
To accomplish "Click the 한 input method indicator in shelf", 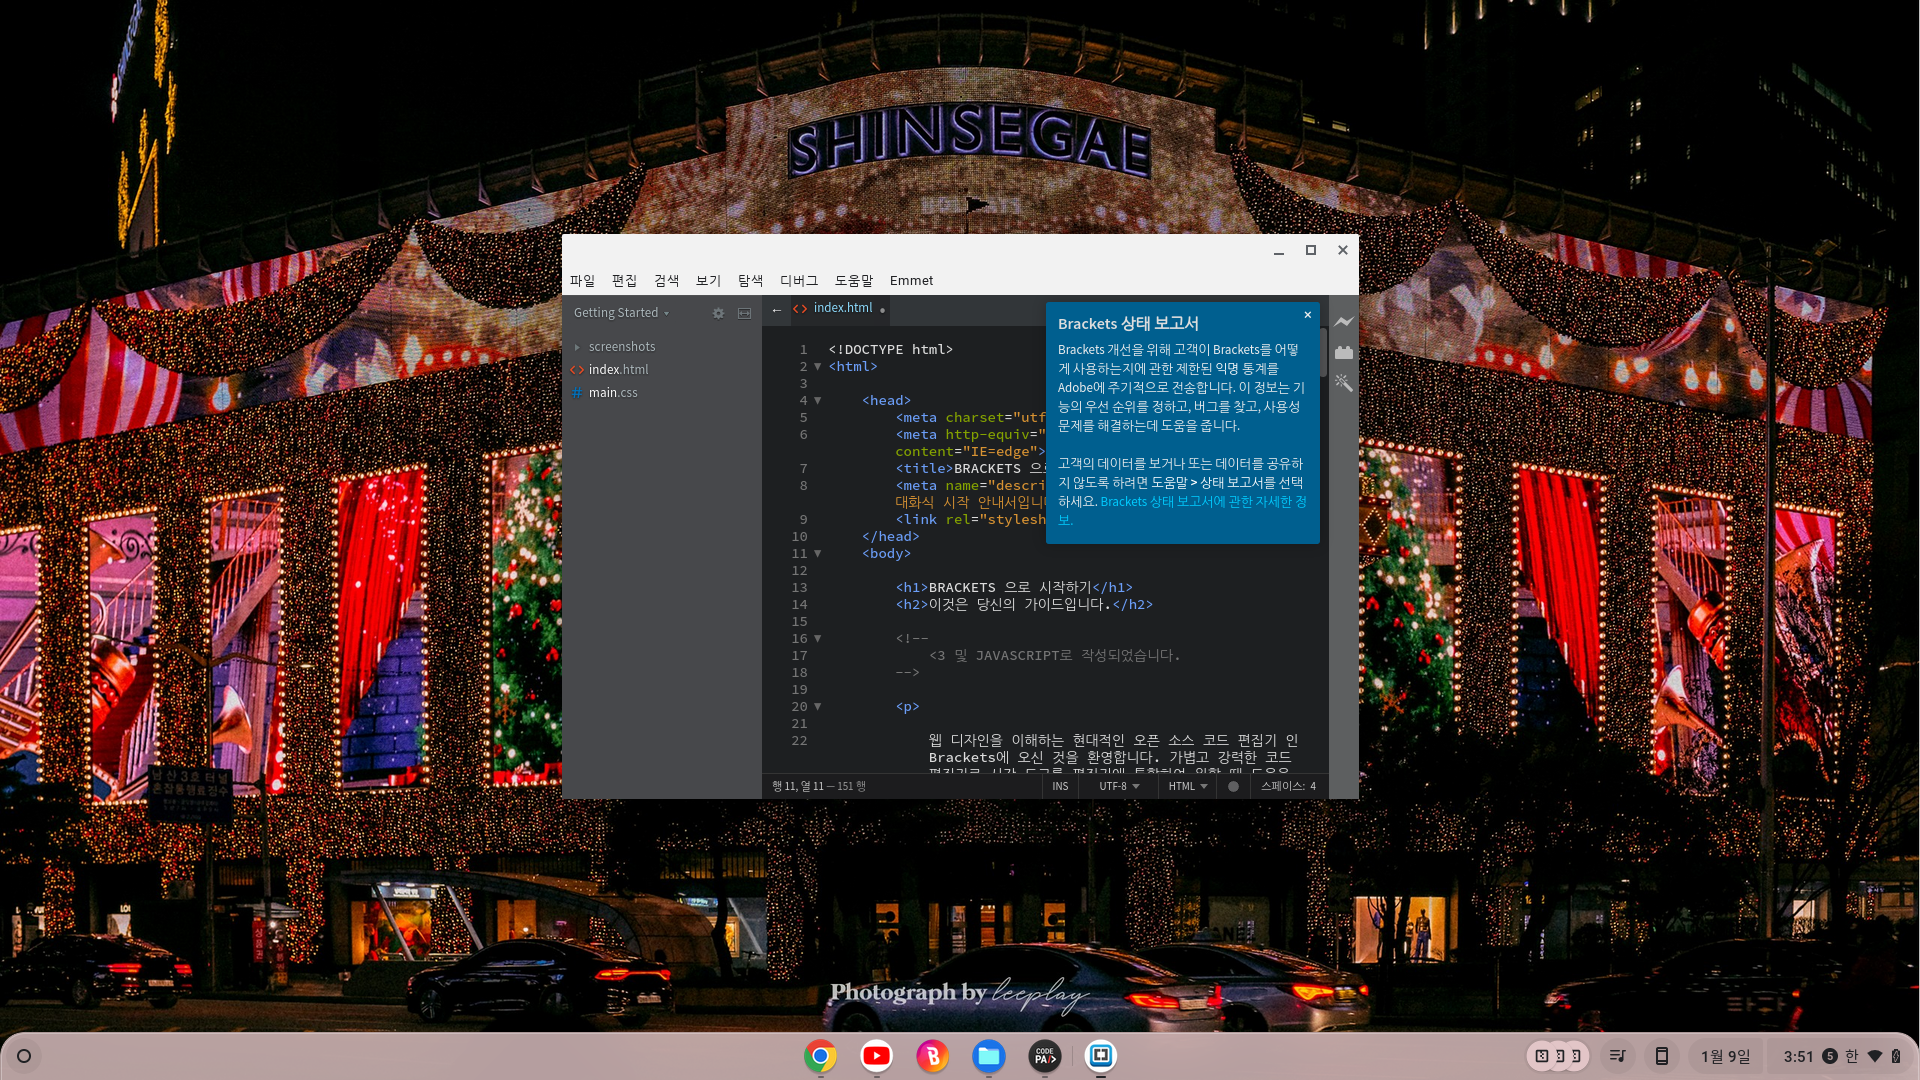I will (x=1851, y=1056).
